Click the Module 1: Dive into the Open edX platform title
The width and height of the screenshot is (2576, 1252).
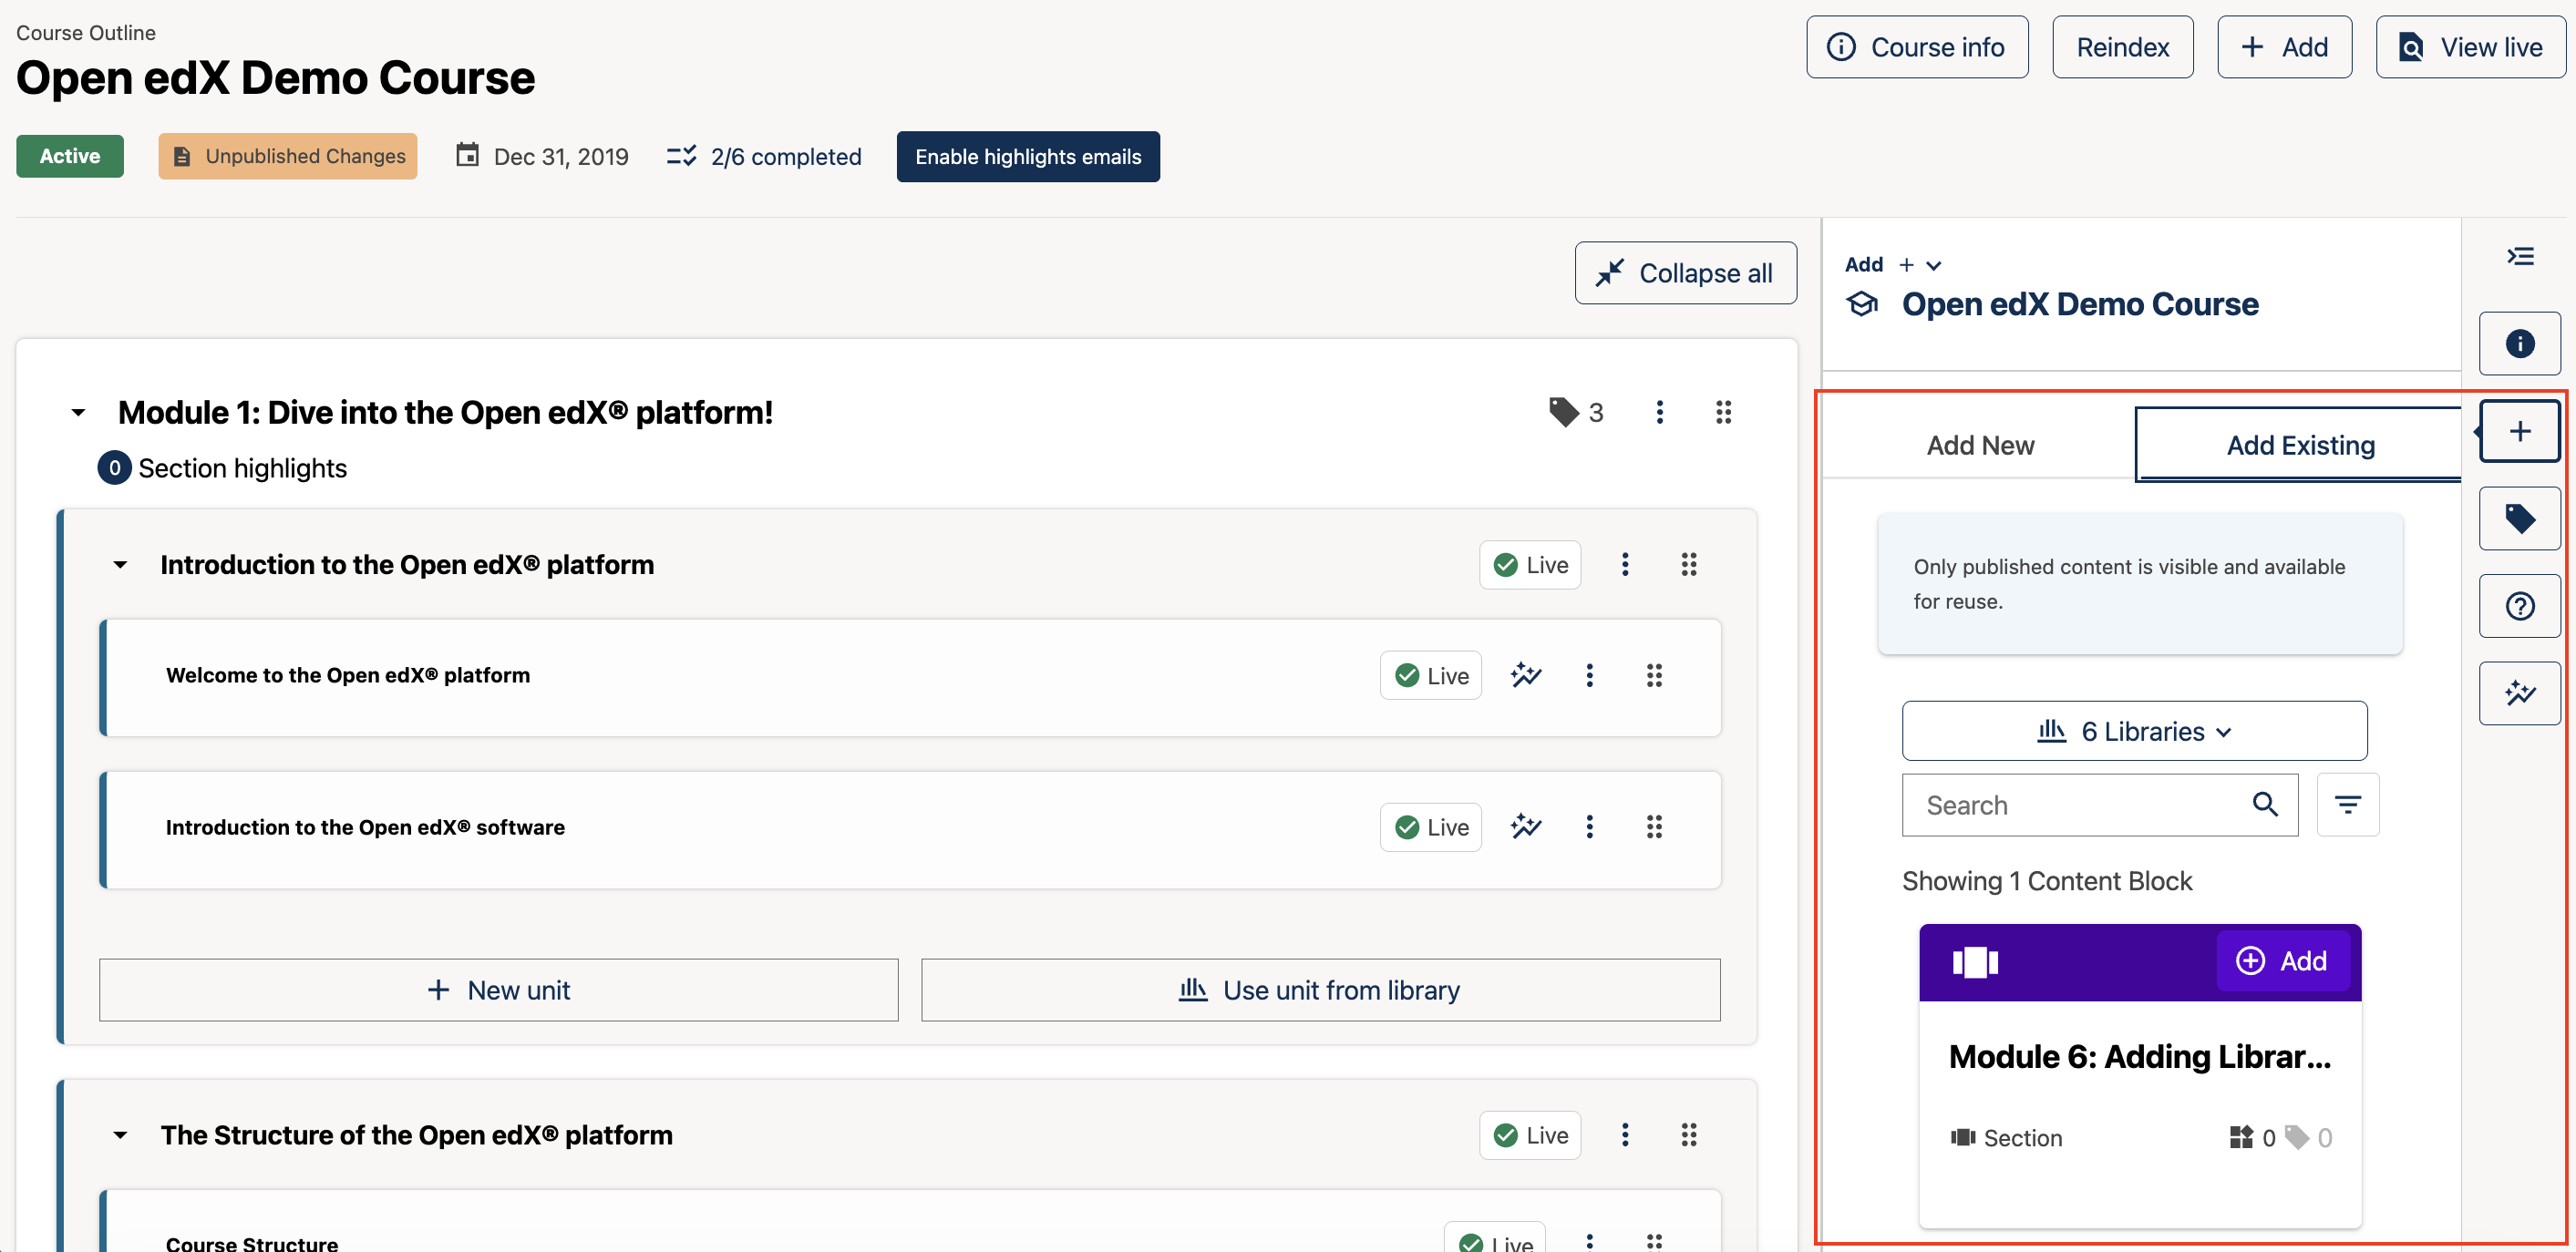(x=445, y=412)
